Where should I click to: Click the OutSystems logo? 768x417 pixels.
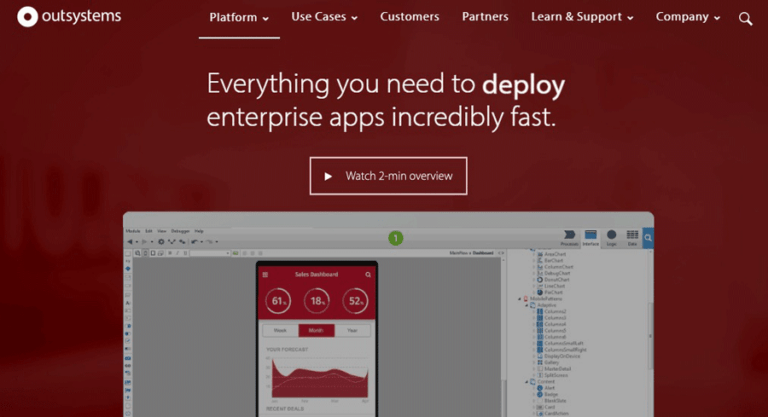[69, 17]
